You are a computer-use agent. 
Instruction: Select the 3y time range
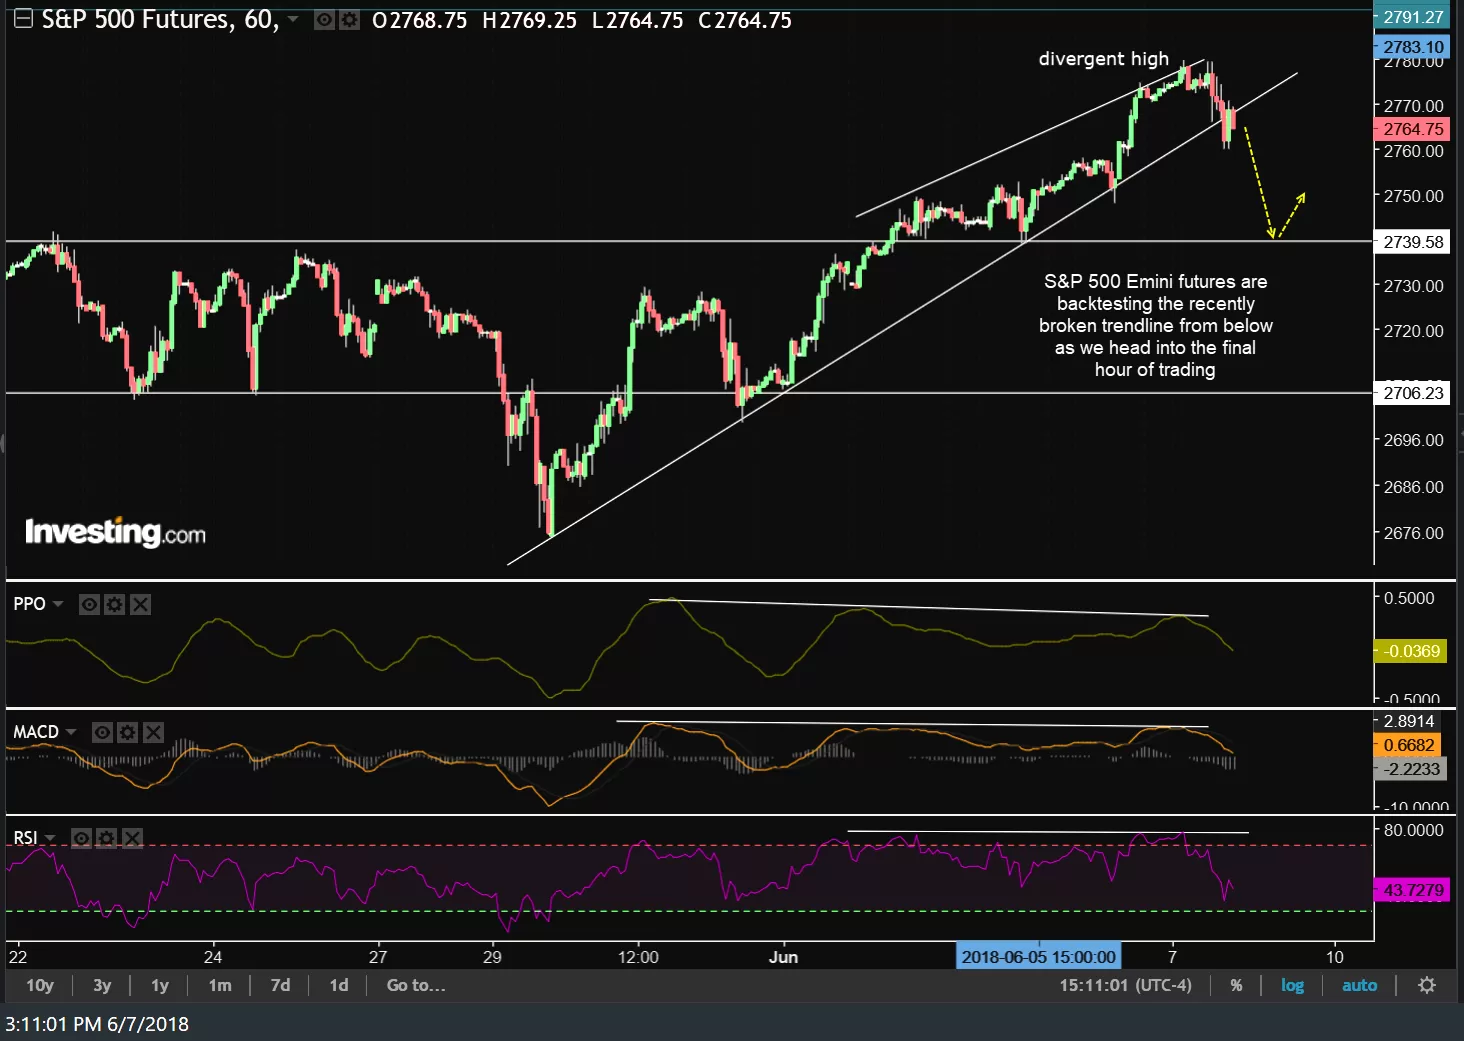(x=102, y=985)
